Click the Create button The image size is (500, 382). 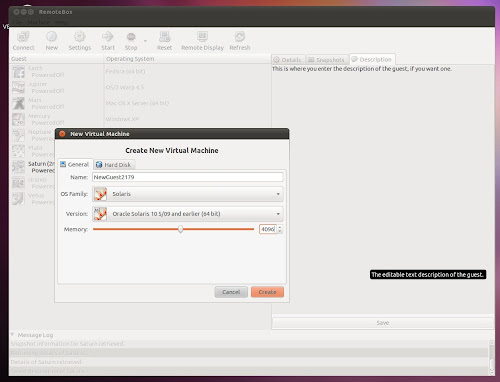tap(267, 292)
